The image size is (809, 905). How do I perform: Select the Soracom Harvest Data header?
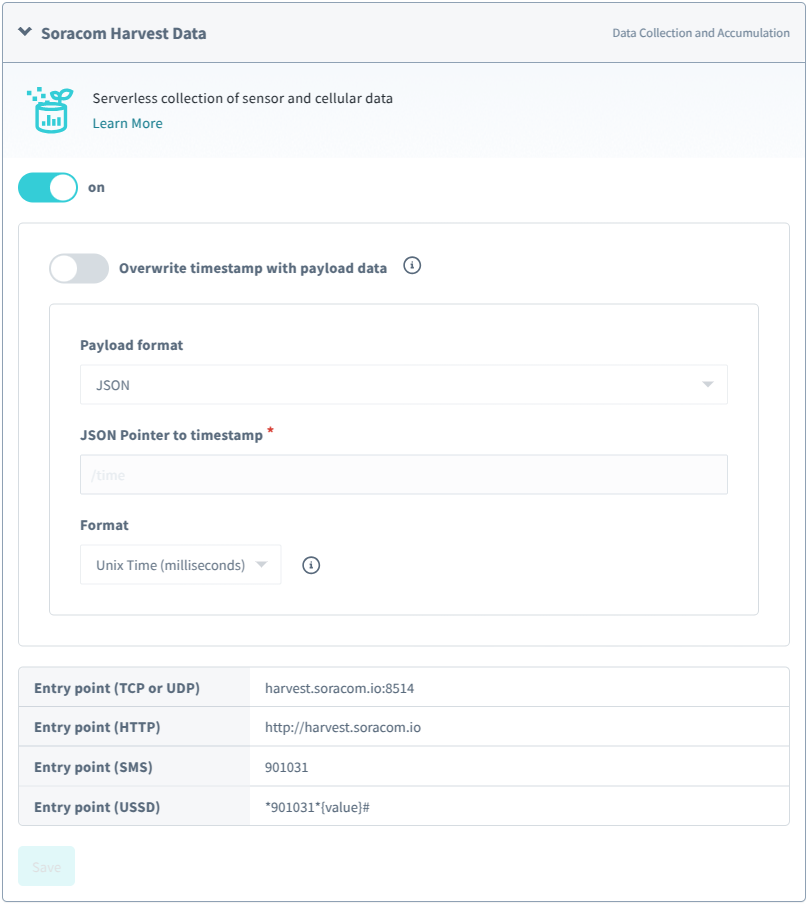(x=139, y=32)
